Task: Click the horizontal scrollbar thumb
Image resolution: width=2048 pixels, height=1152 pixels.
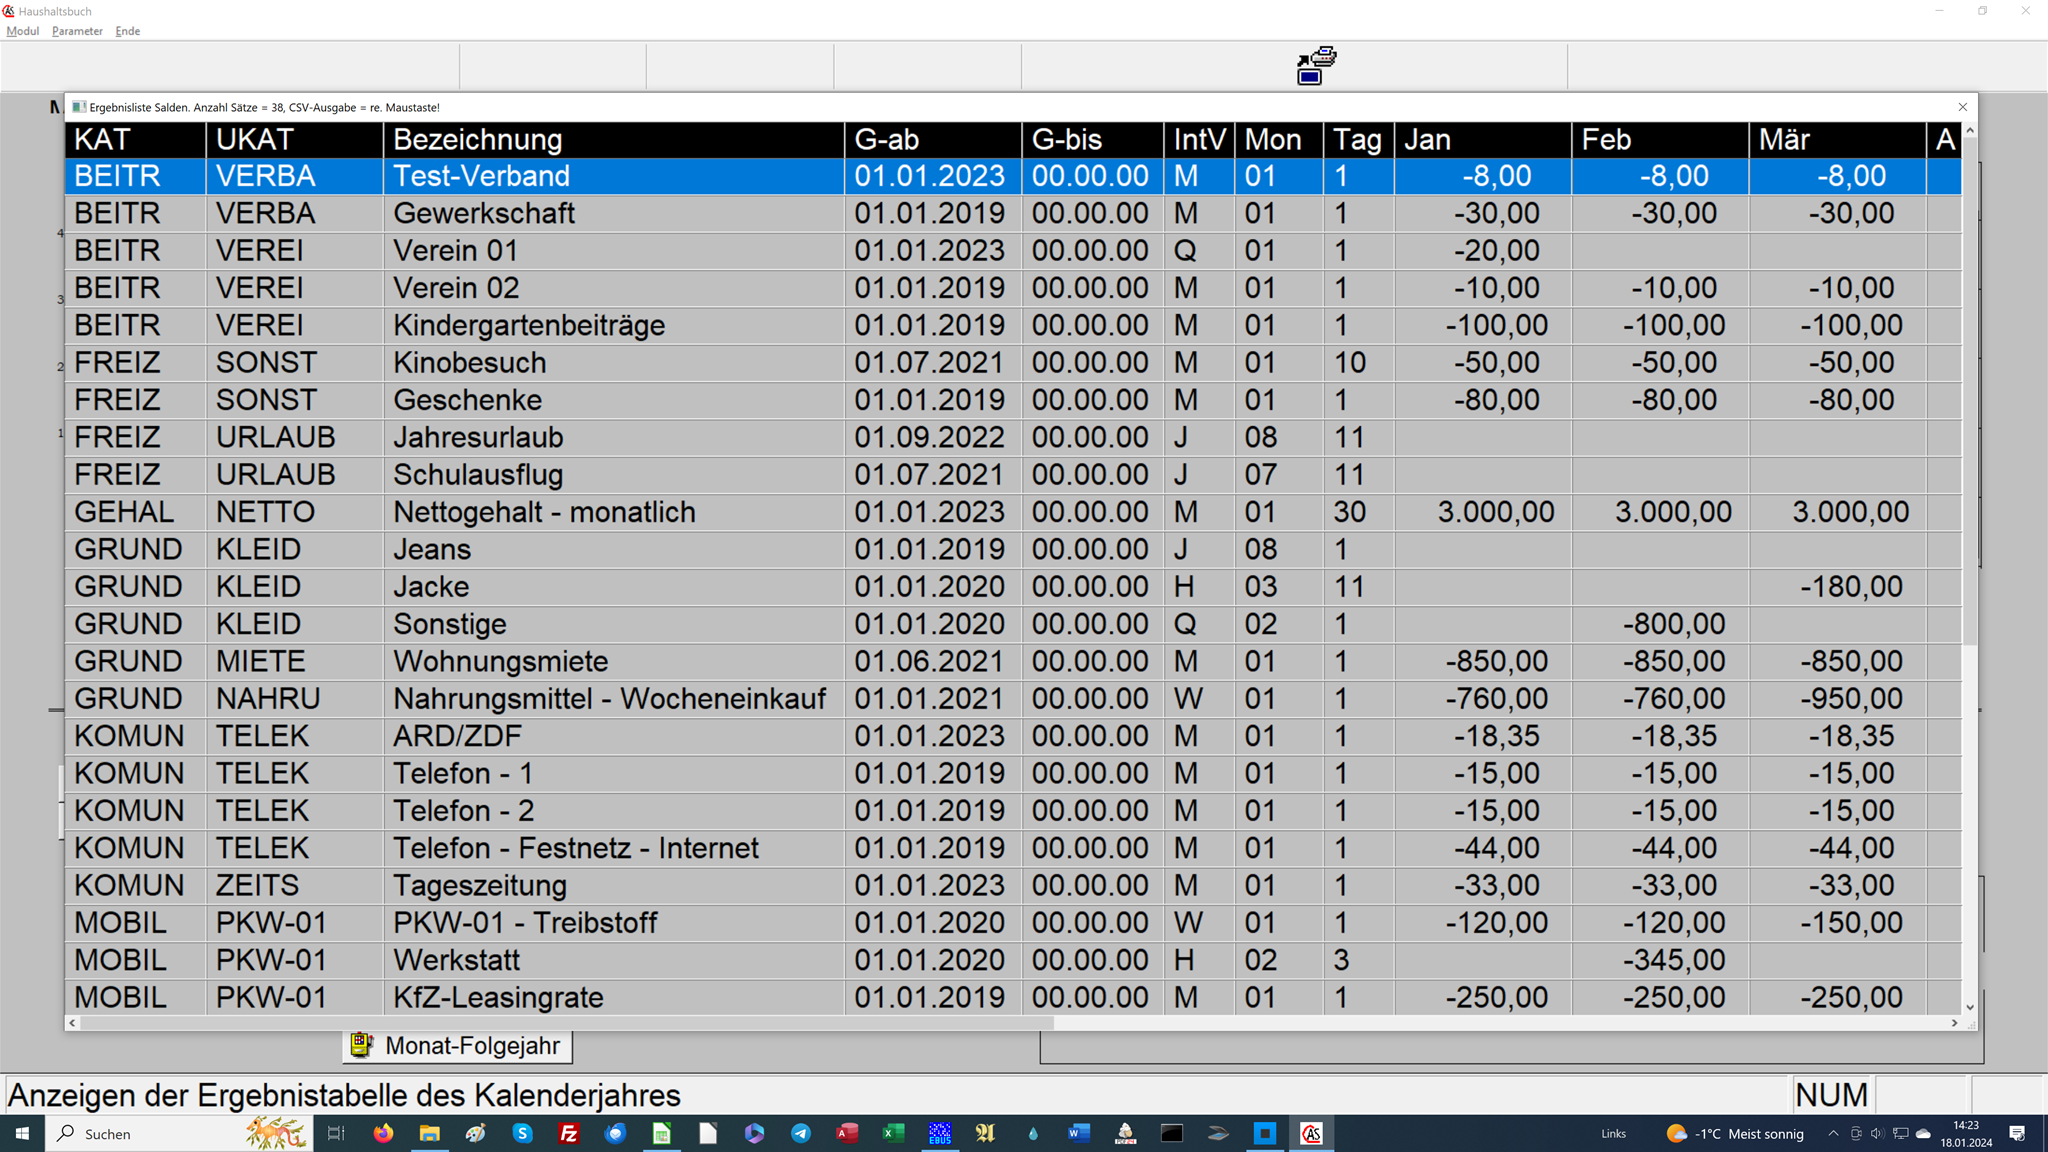Action: pyautogui.click(x=567, y=1023)
